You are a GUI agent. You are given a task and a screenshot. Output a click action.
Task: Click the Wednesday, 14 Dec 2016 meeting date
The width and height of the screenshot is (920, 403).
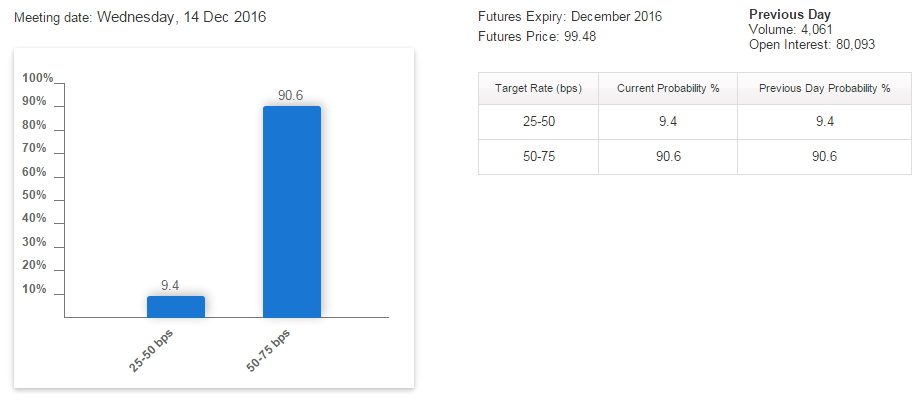point(181,18)
